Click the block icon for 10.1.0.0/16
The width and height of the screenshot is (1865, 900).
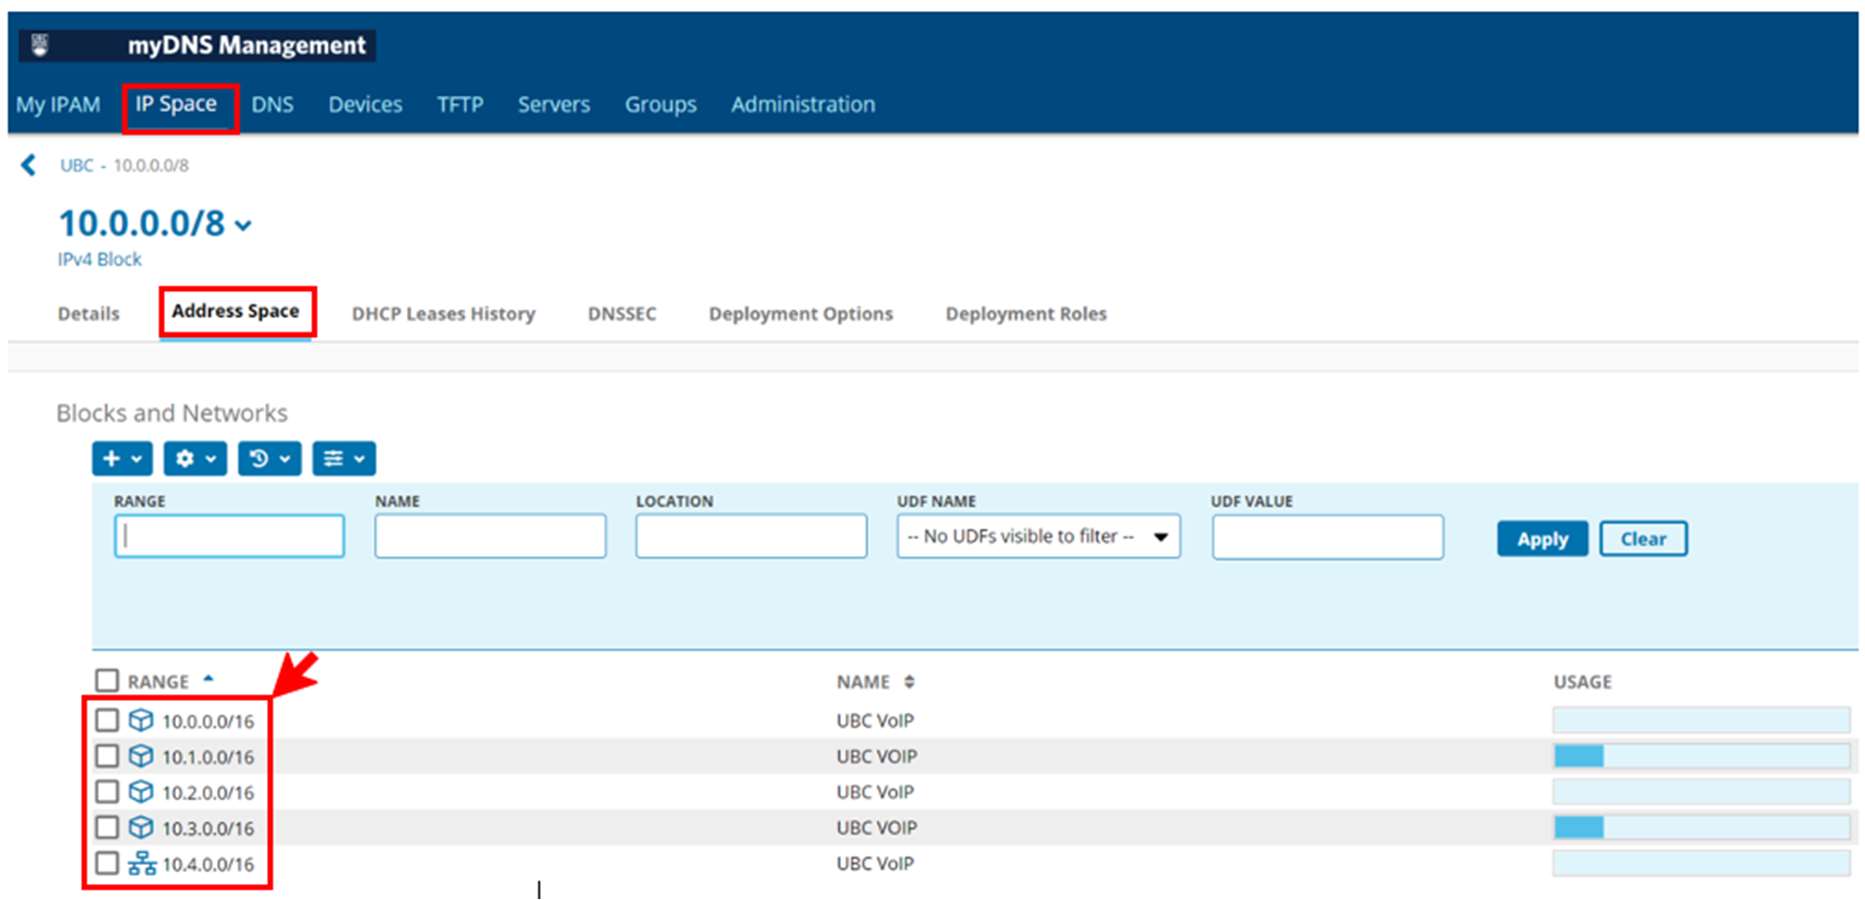[x=141, y=756]
